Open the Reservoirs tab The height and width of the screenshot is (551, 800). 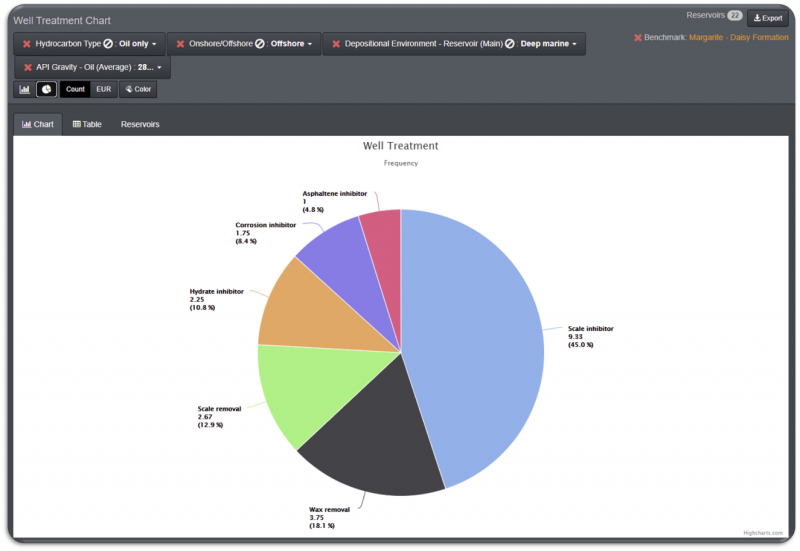point(140,125)
